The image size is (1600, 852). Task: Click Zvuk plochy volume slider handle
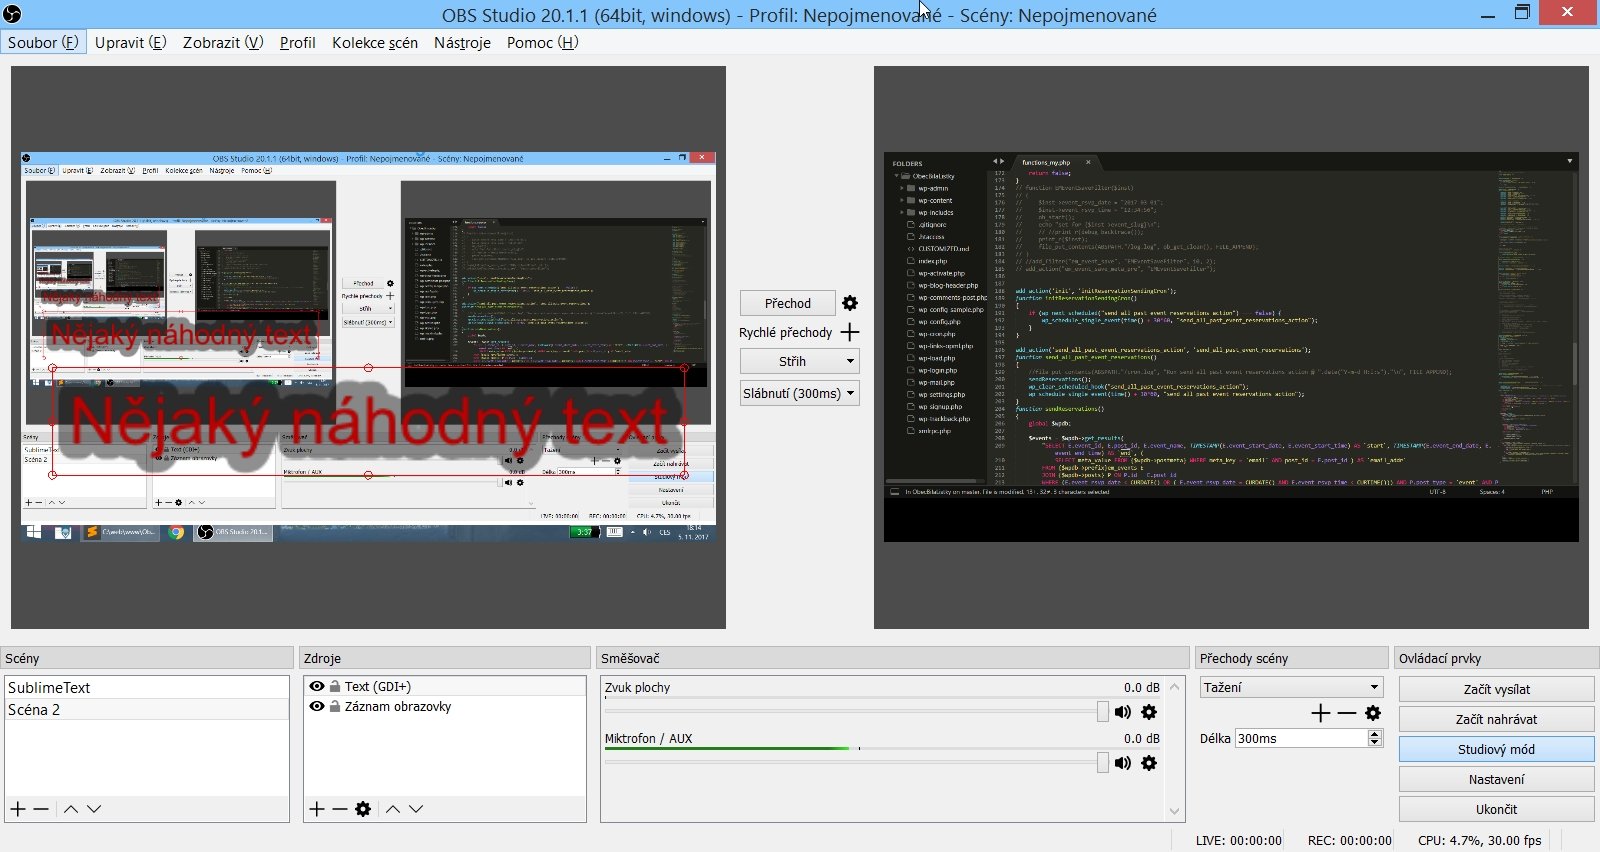point(1102,711)
